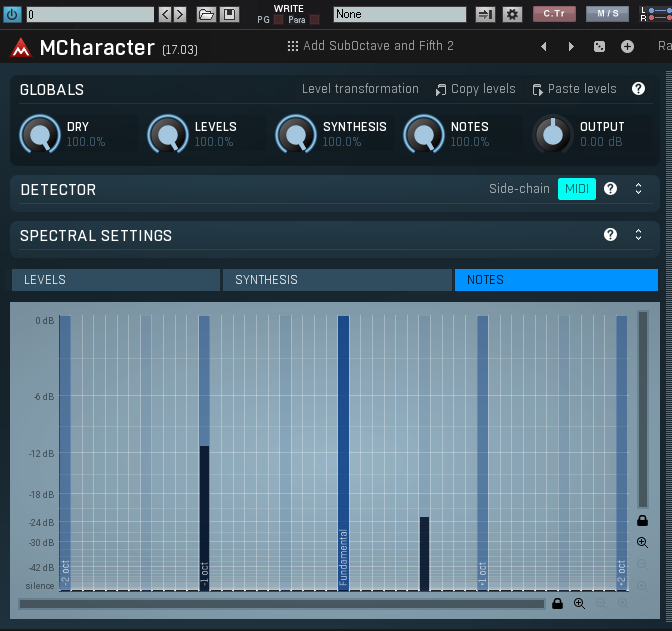Viewport: 672px width, 631px height.
Task: Open the L/R channel routing icon
Action: click(656, 14)
